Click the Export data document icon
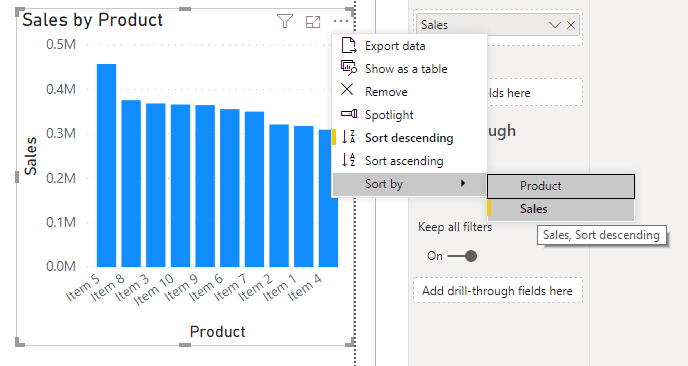This screenshot has width=688, height=366. coord(348,45)
